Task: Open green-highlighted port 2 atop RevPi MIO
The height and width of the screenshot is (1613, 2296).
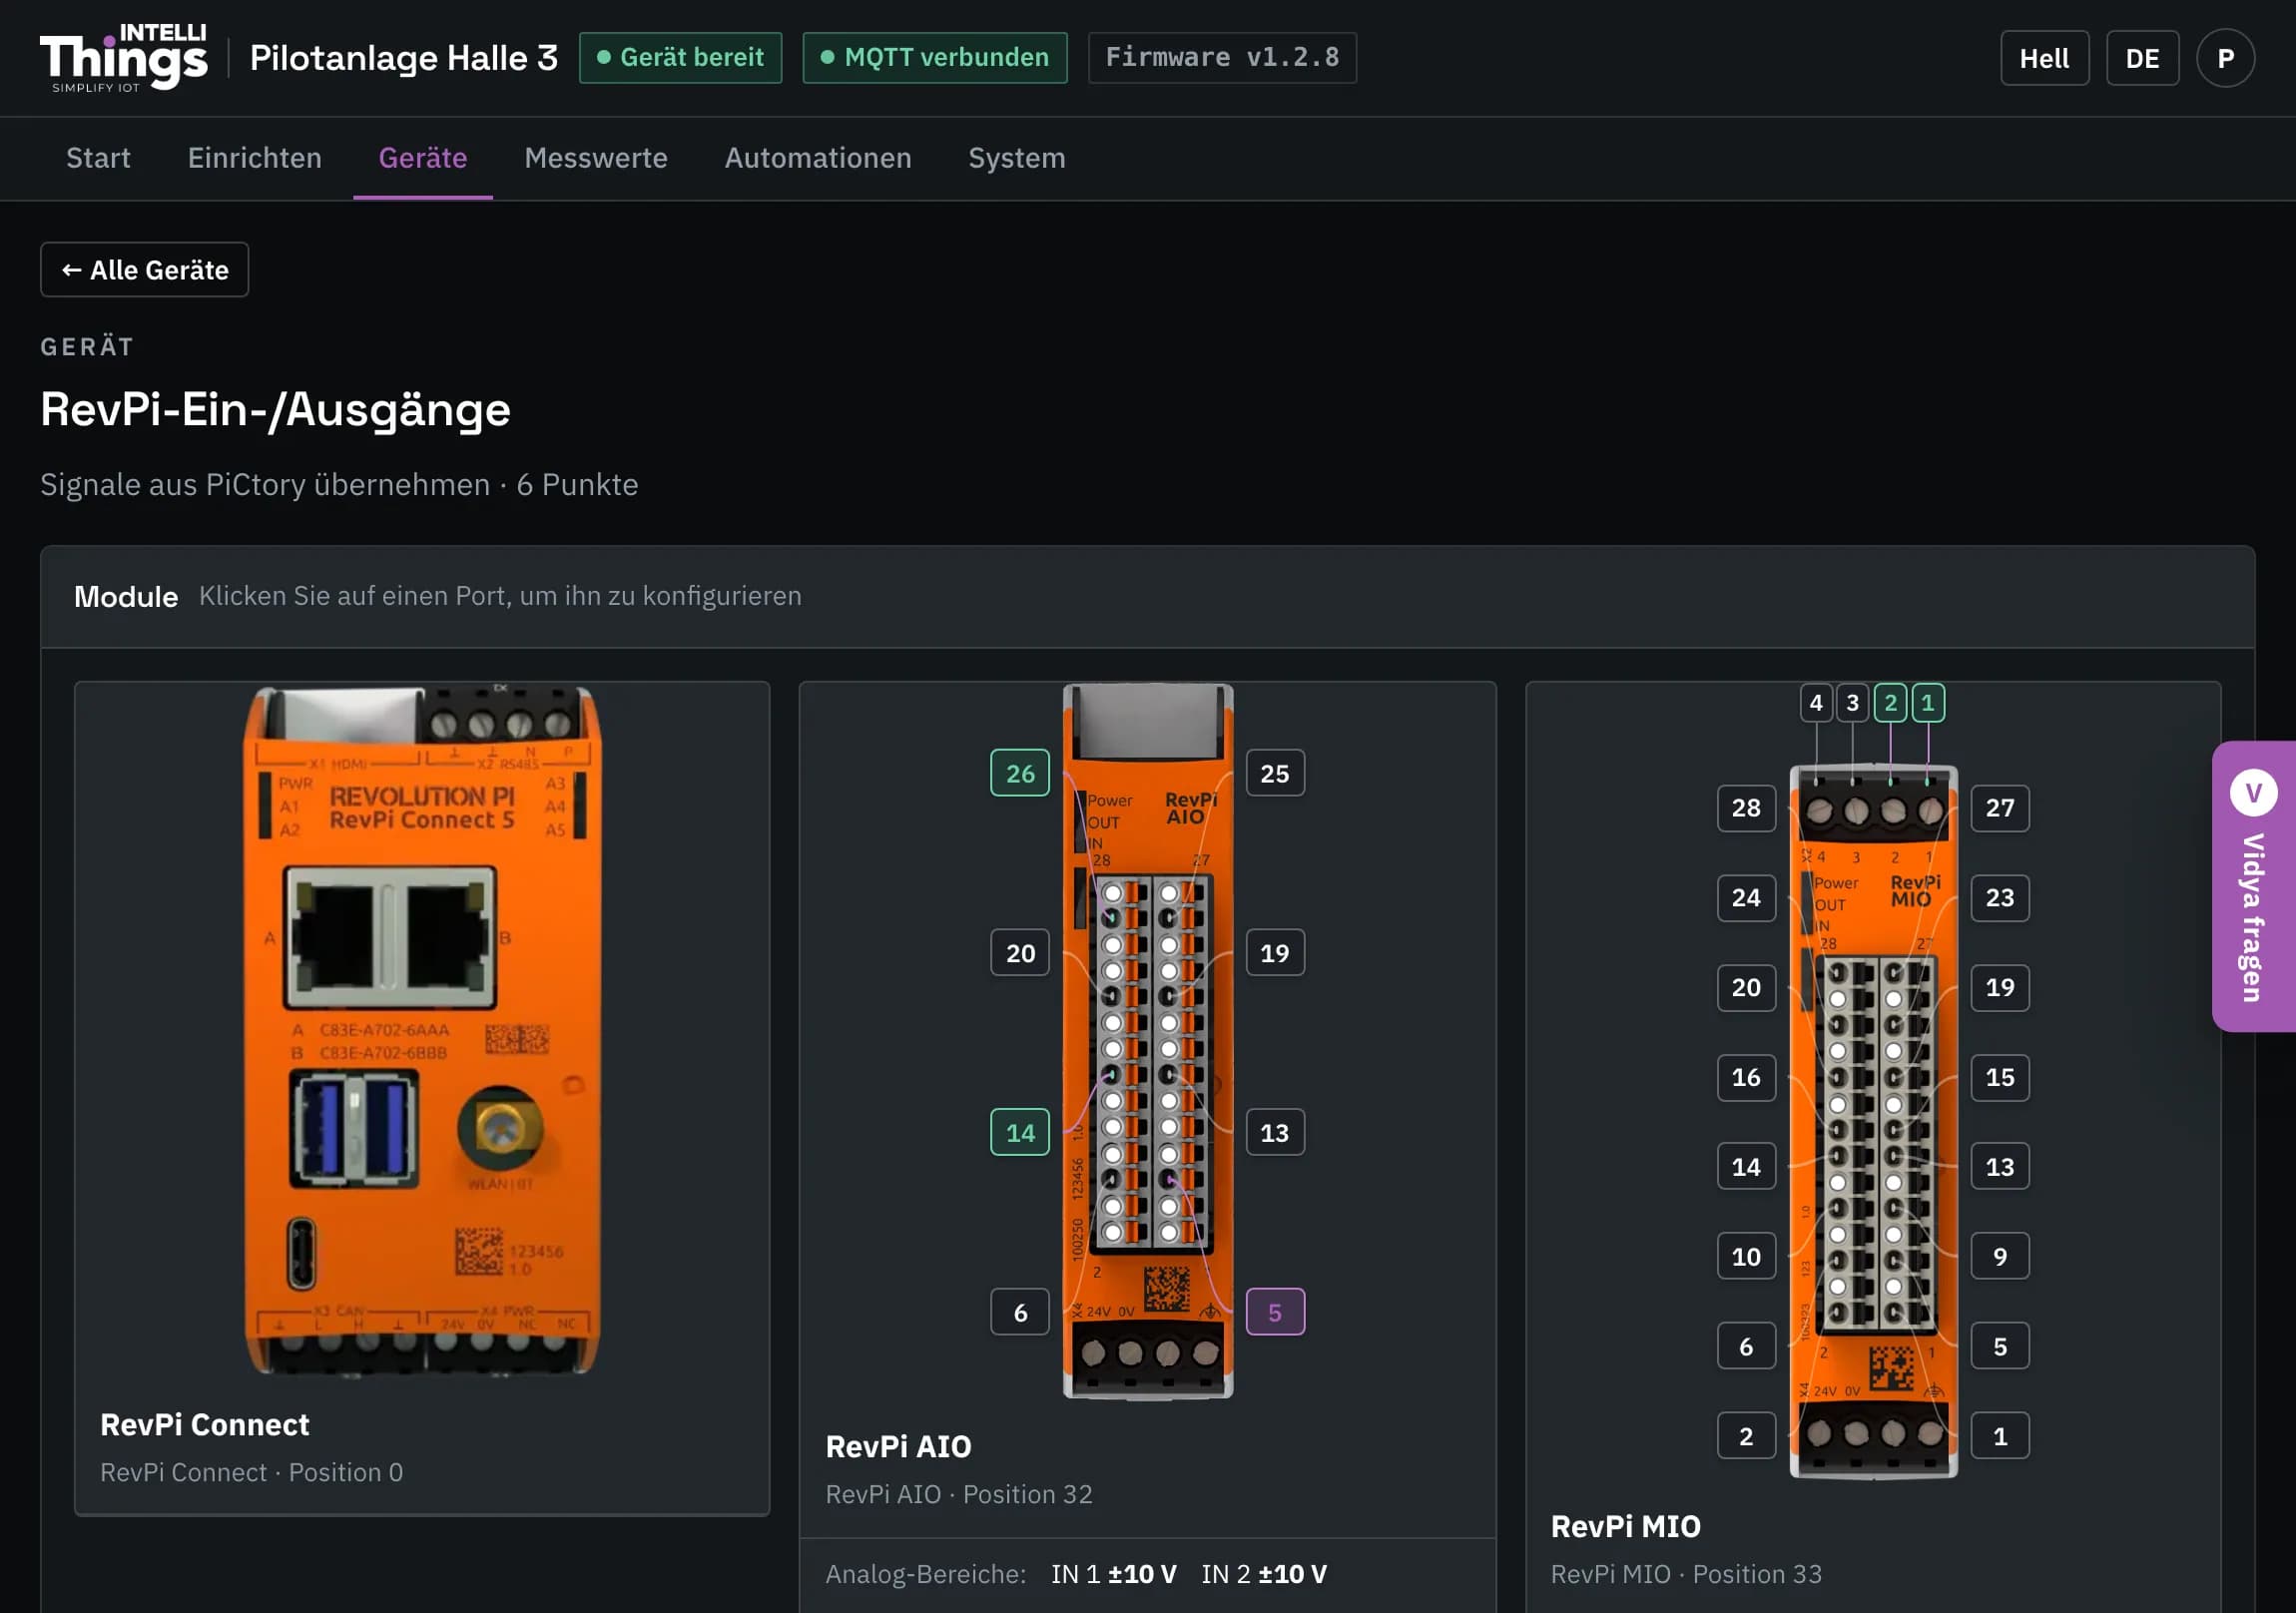Action: (1890, 702)
